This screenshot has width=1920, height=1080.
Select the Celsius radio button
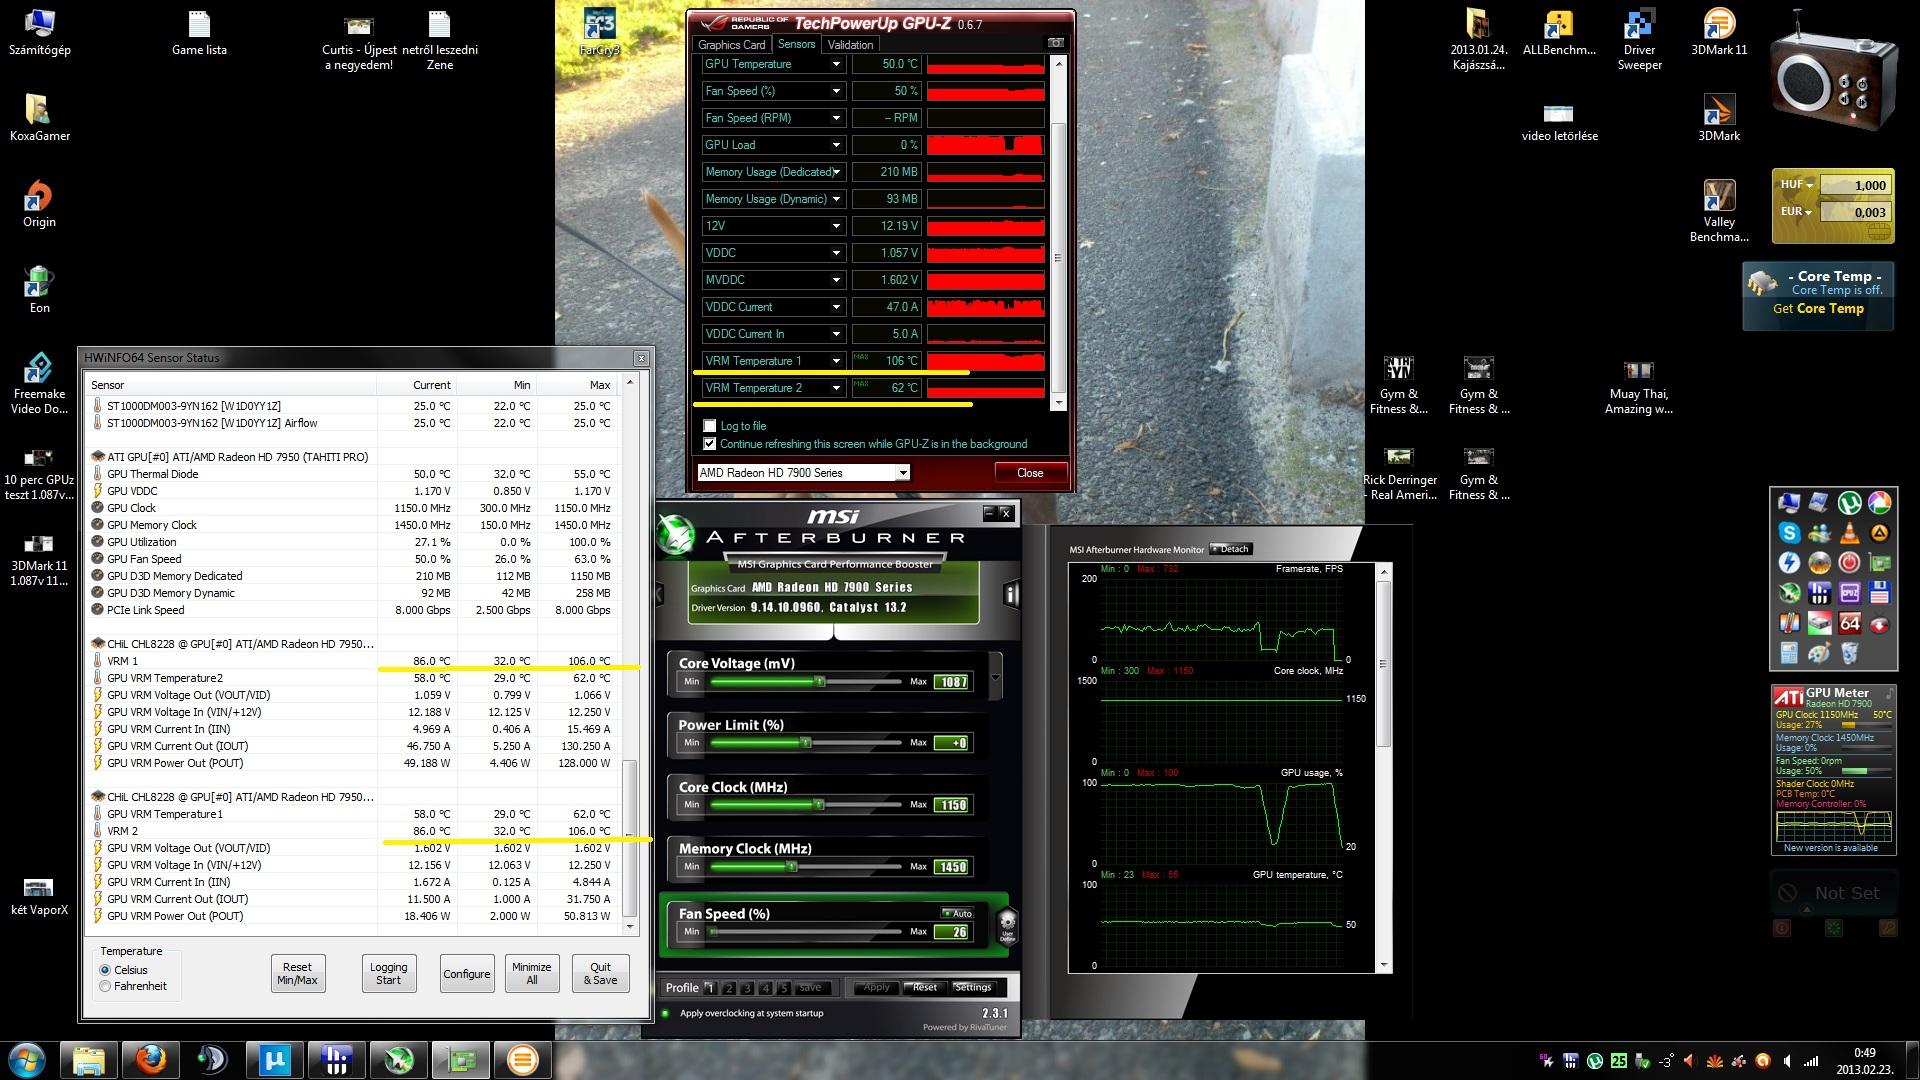tap(105, 970)
